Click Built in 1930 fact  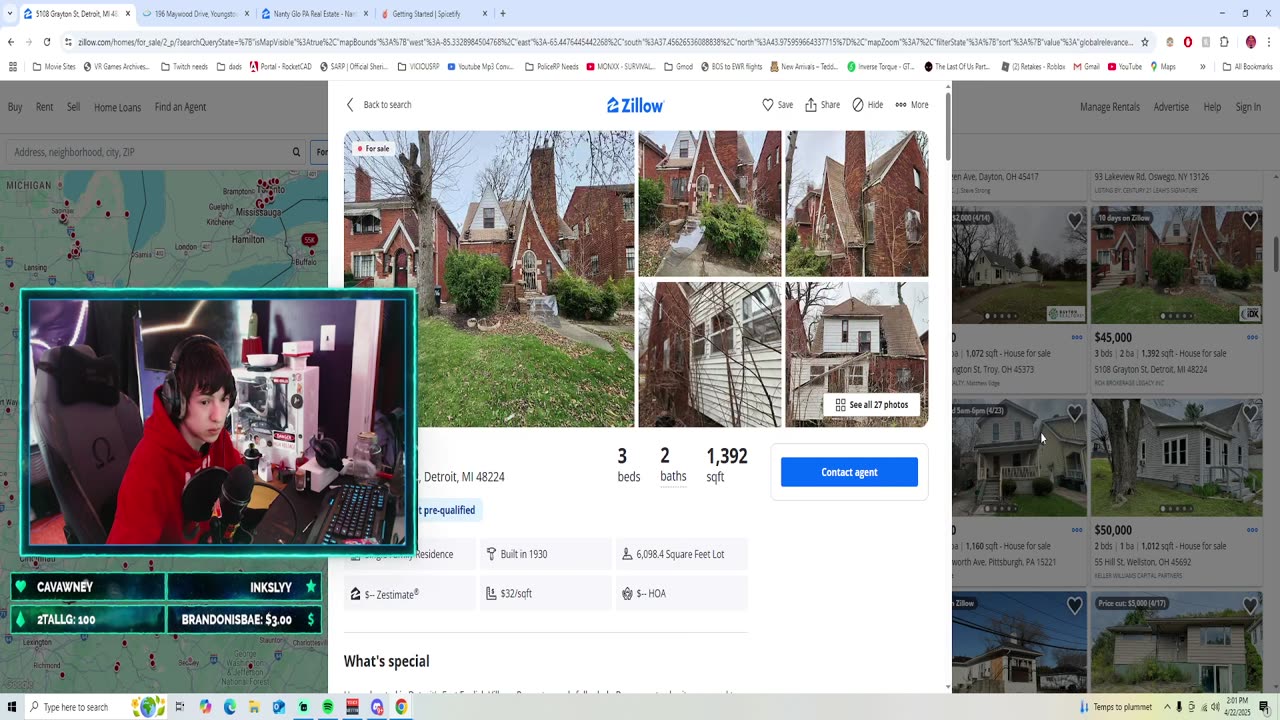pos(546,554)
